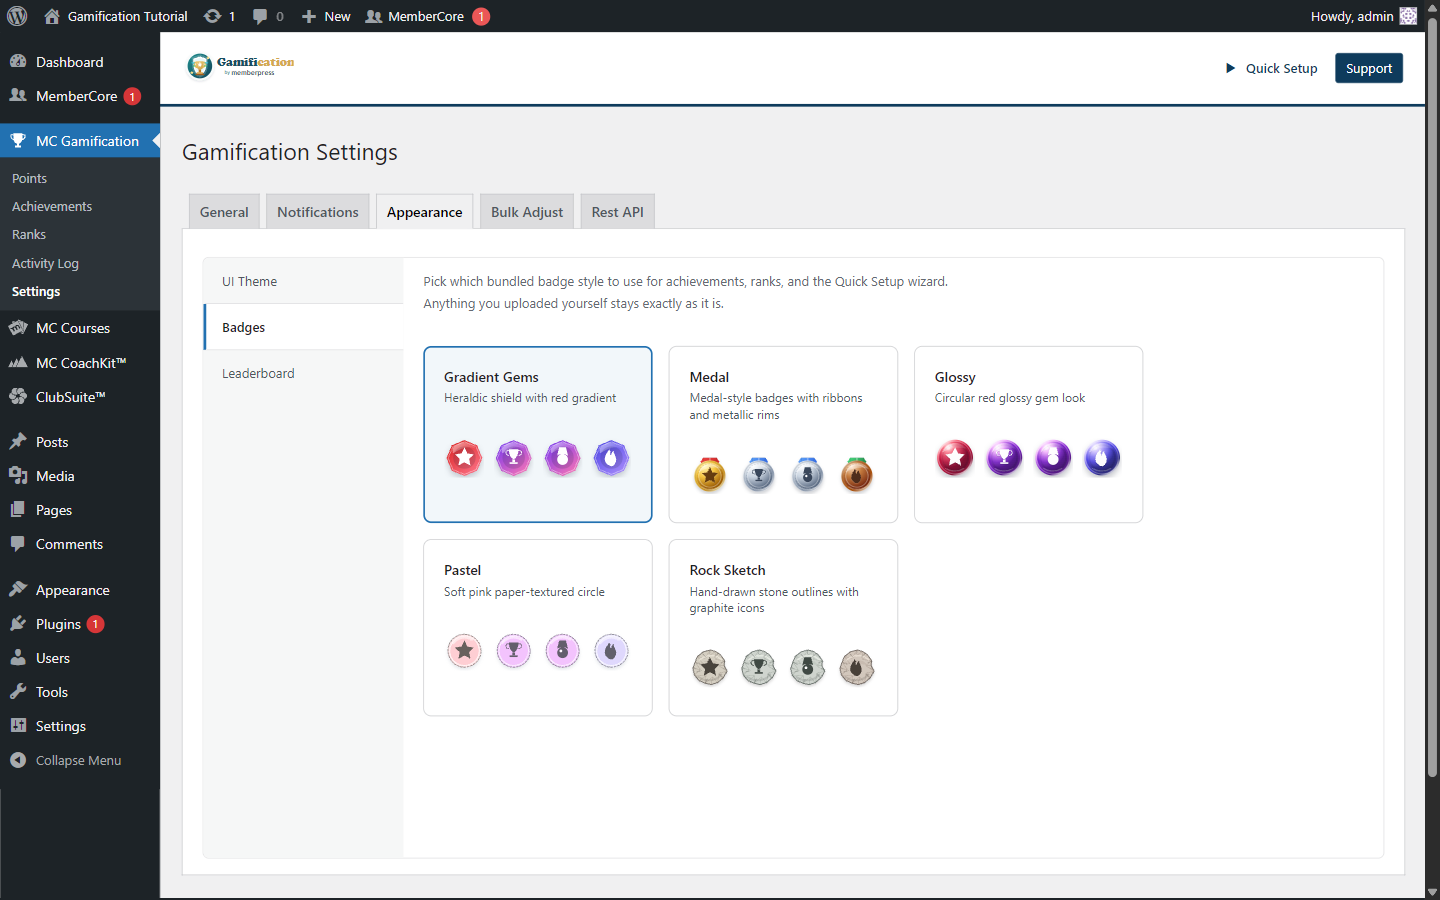The image size is (1440, 900).
Task: Click the MemberCore notification badge in admin bar
Action: 481,16
